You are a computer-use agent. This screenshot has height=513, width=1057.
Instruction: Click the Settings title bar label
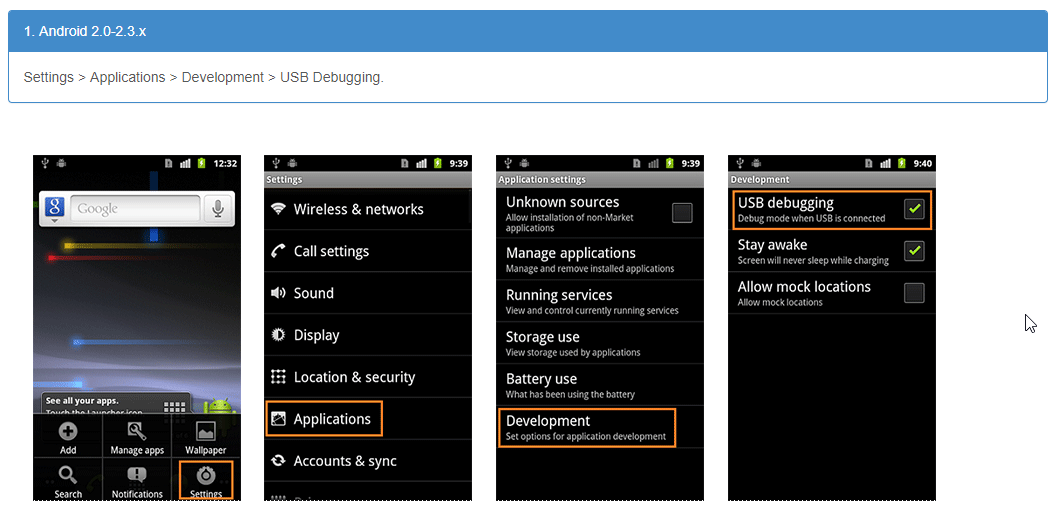pos(284,180)
